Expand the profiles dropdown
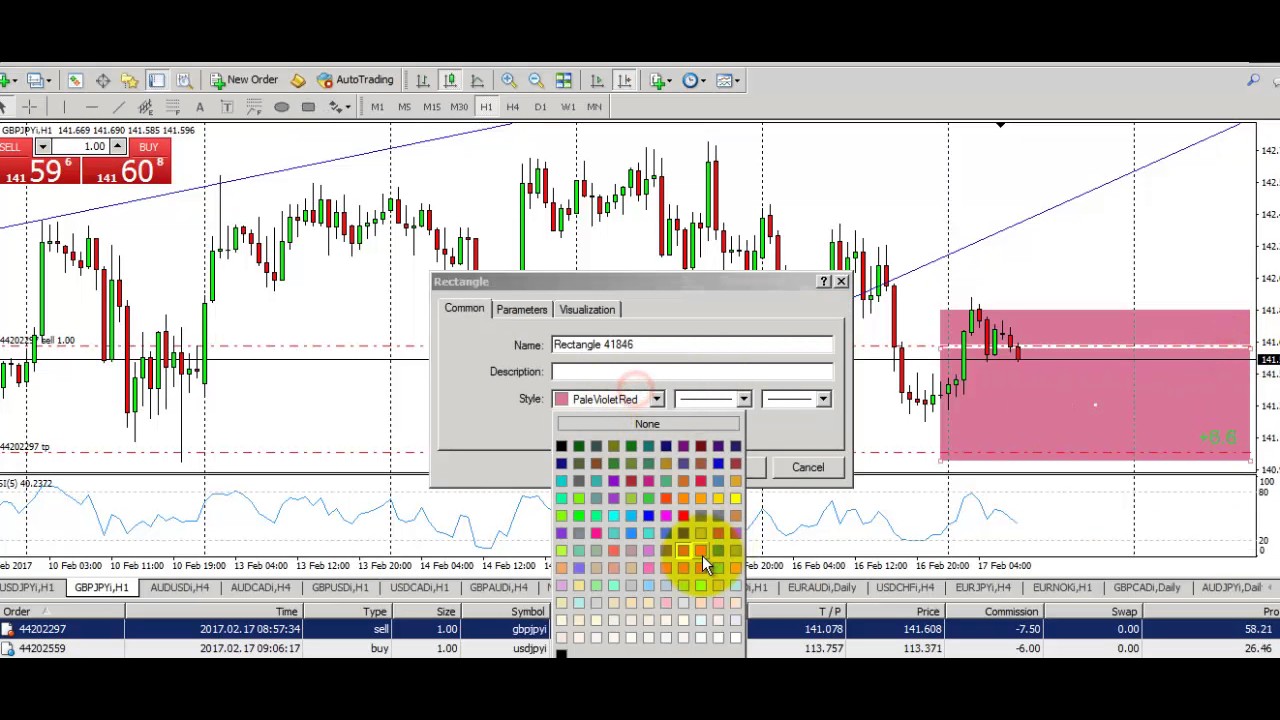Image resolution: width=1280 pixels, height=720 pixels. (x=48, y=80)
